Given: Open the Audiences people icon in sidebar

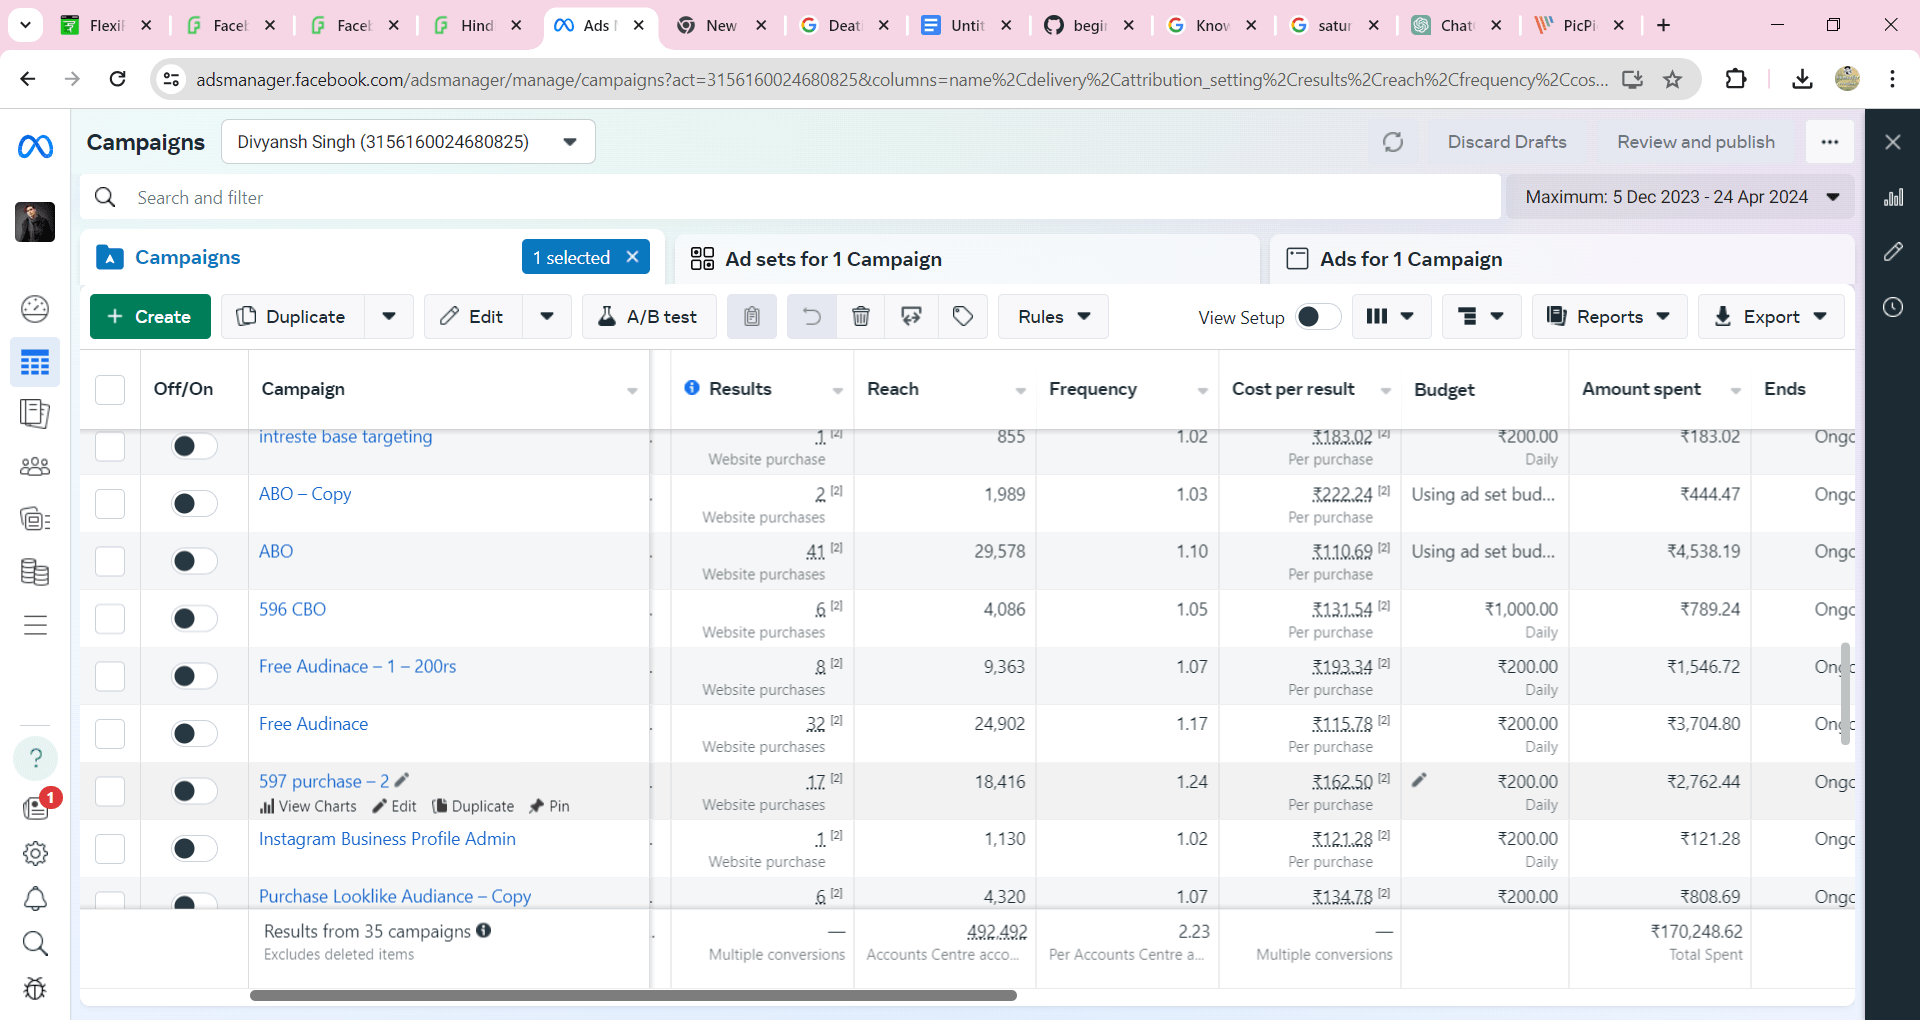Looking at the screenshot, I should point(35,465).
